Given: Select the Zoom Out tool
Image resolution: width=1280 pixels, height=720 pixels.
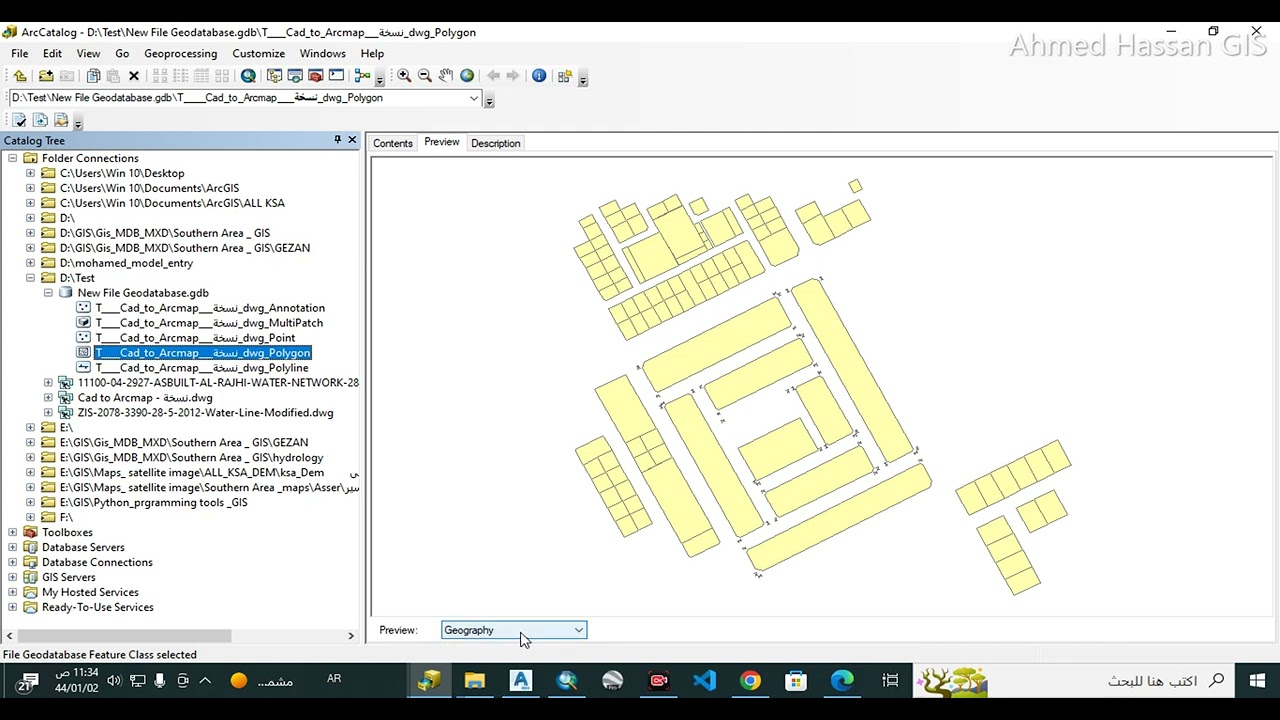Looking at the screenshot, I should point(425,76).
